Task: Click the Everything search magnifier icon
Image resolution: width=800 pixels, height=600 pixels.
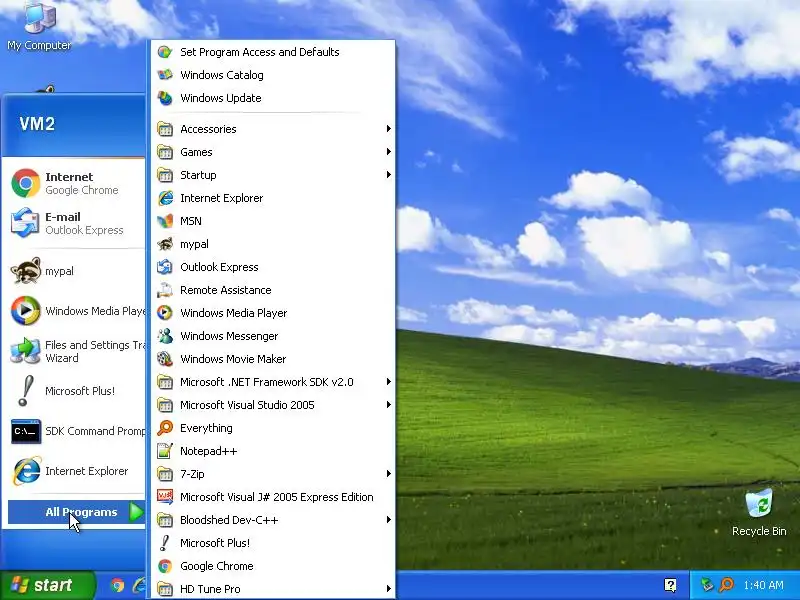Action: [165, 428]
